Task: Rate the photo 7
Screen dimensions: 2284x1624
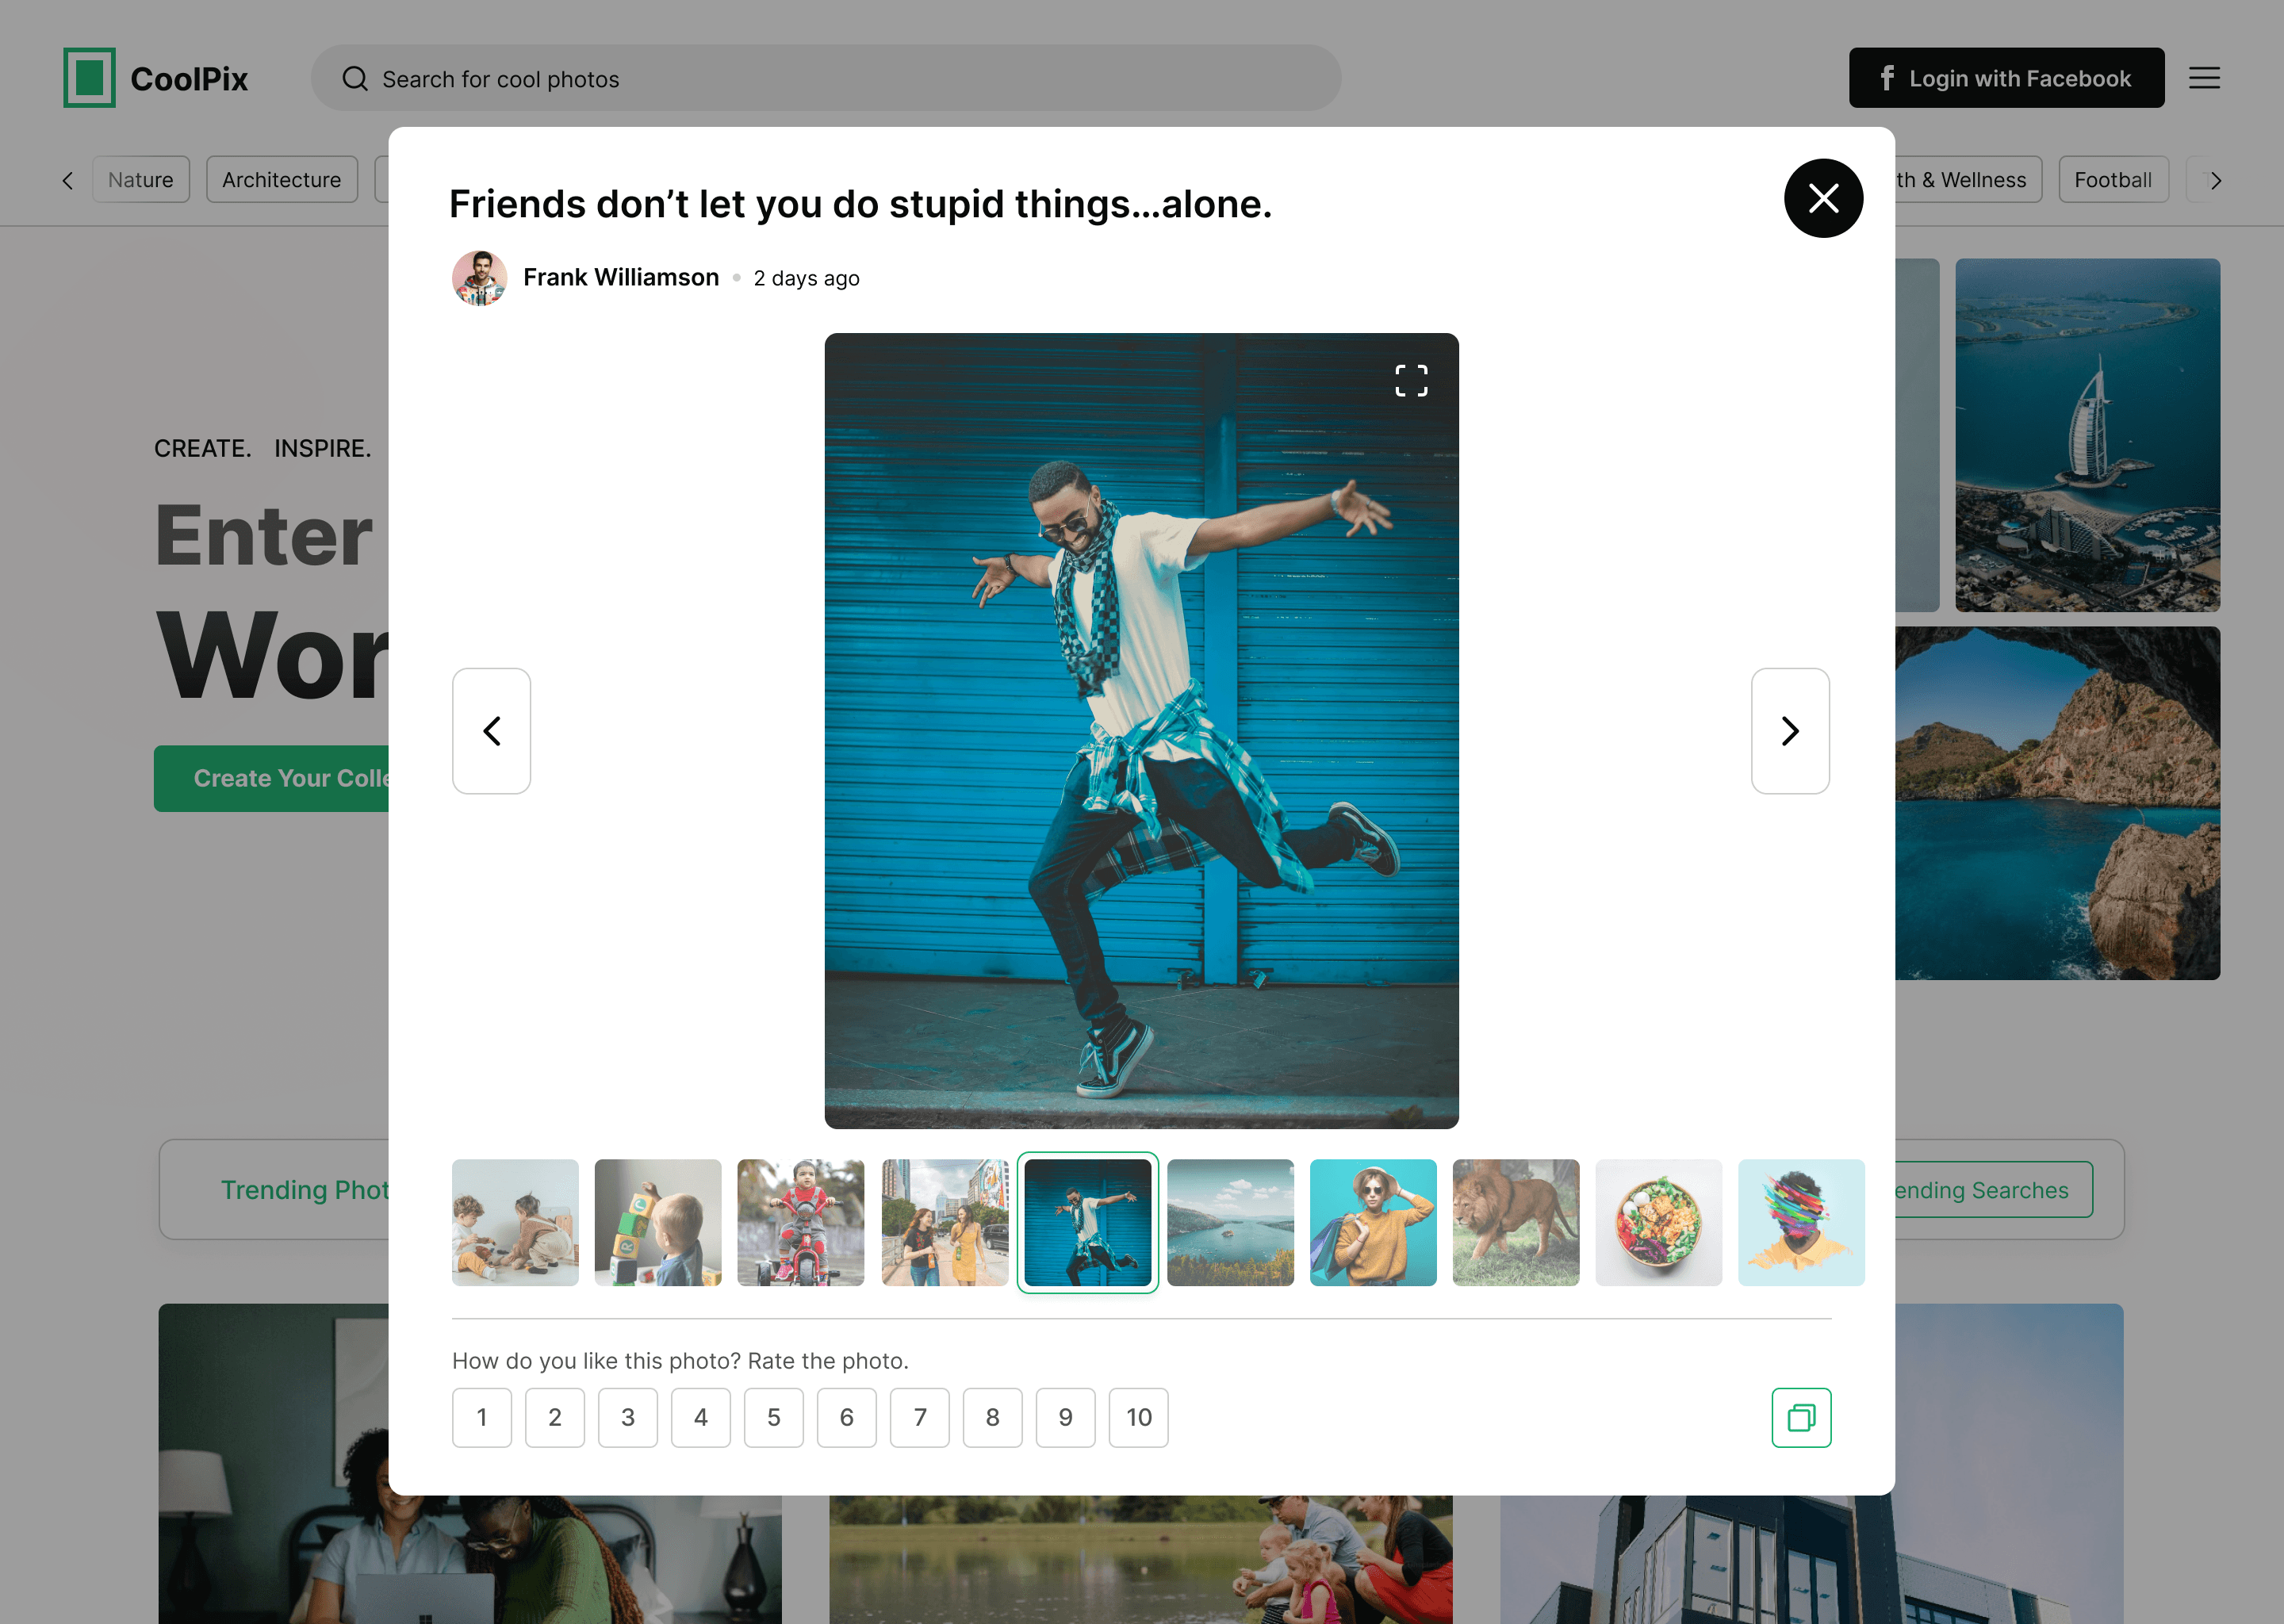Action: click(919, 1417)
